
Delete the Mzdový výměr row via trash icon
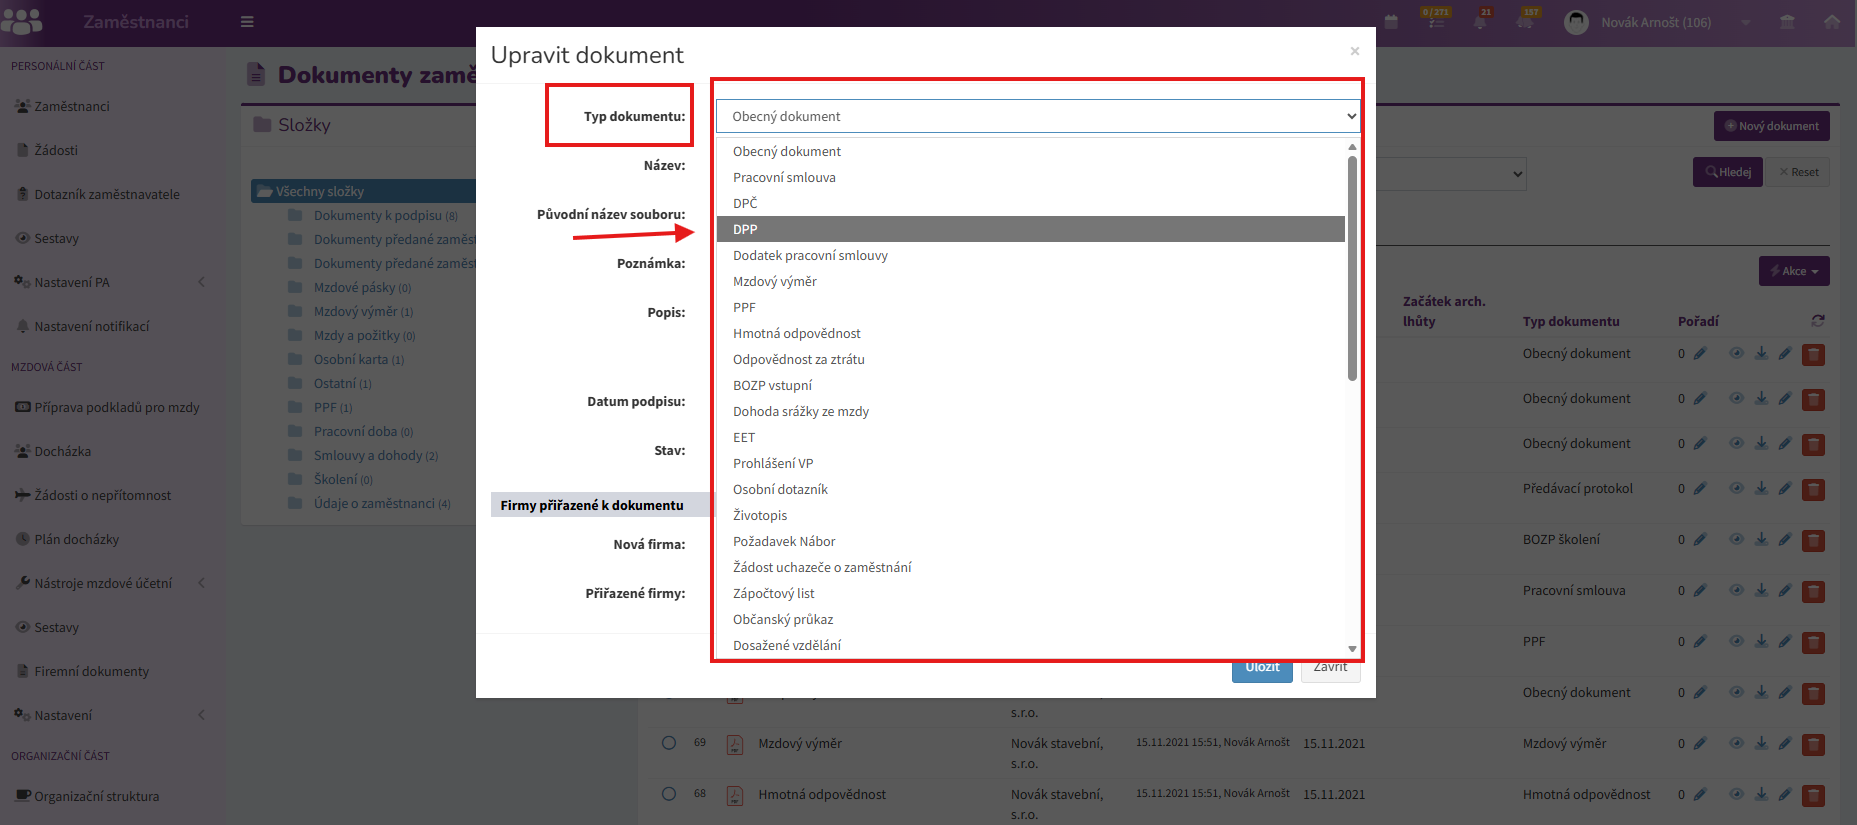[x=1813, y=745]
